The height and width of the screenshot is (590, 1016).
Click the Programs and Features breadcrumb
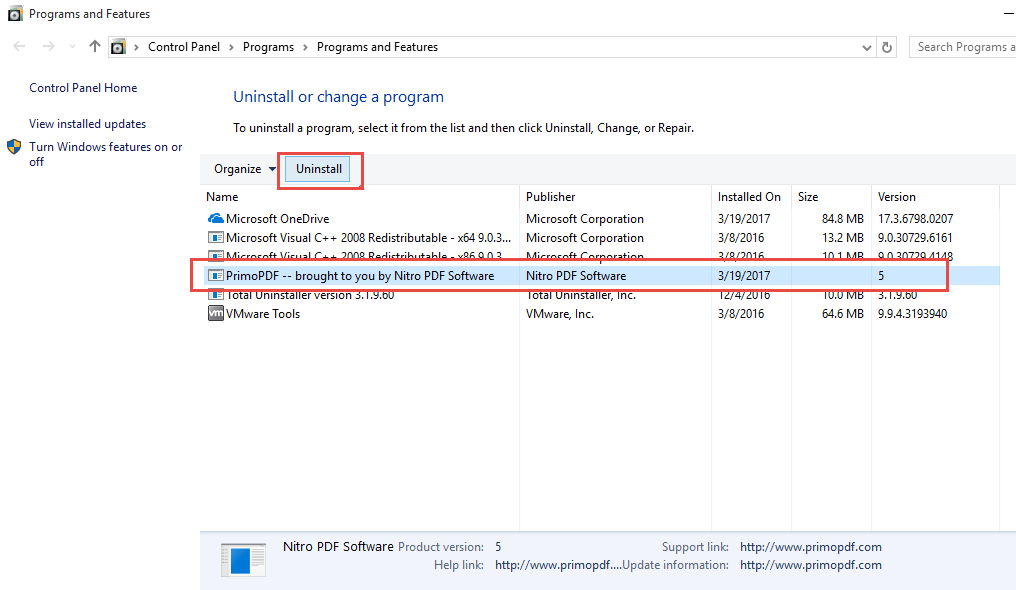coord(377,47)
